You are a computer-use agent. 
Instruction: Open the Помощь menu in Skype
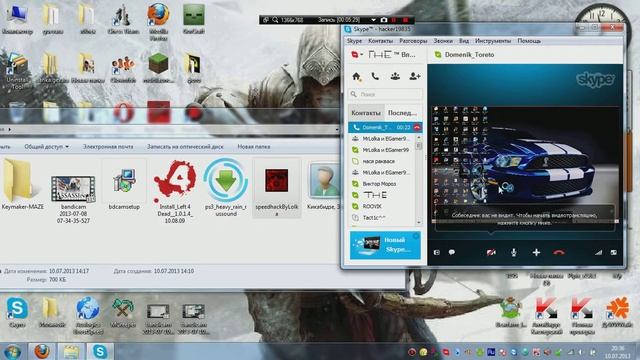pyautogui.click(x=529, y=41)
